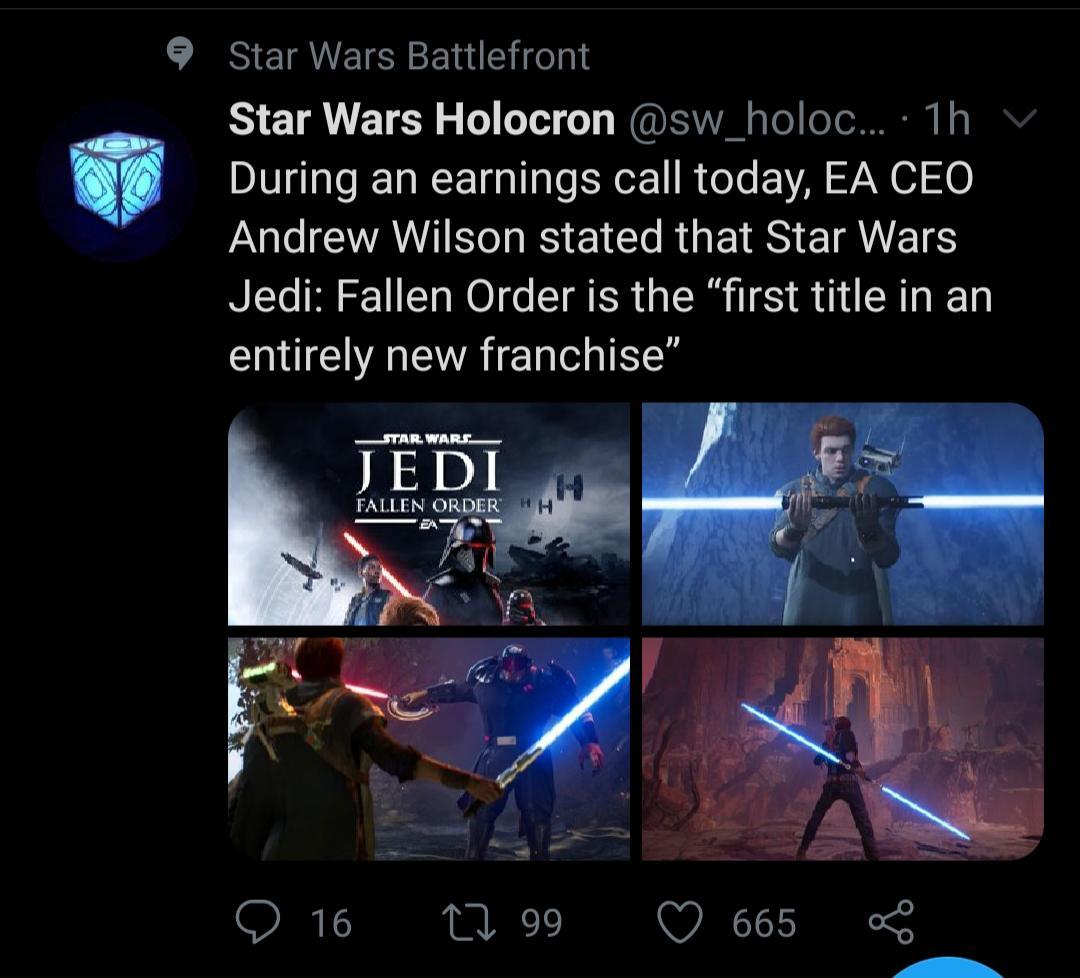Screen dimensions: 1080x978
Task: Open the Jedi Fallen Order title card image
Action: (x=430, y=513)
